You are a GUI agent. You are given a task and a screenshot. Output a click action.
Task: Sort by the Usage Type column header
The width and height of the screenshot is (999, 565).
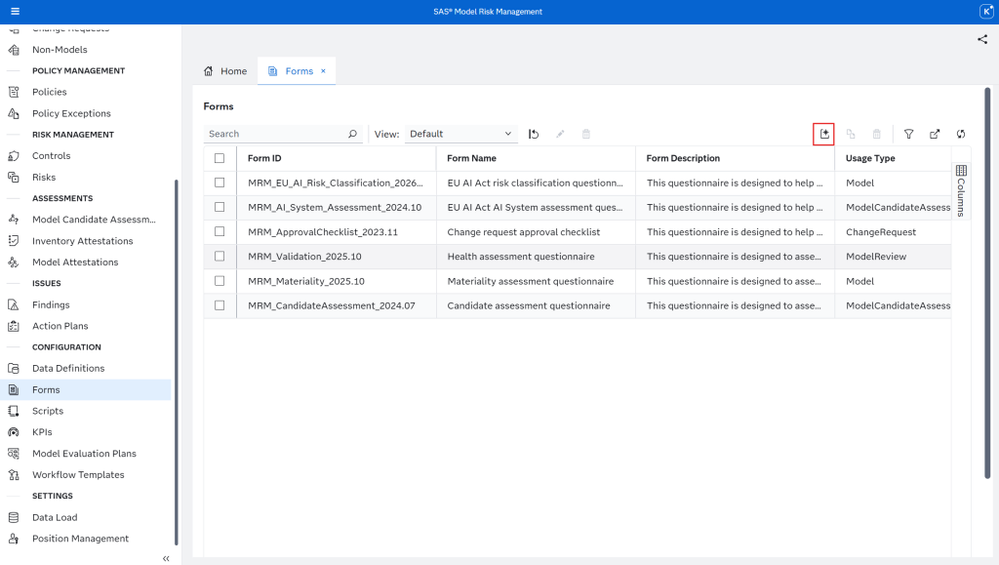point(870,158)
